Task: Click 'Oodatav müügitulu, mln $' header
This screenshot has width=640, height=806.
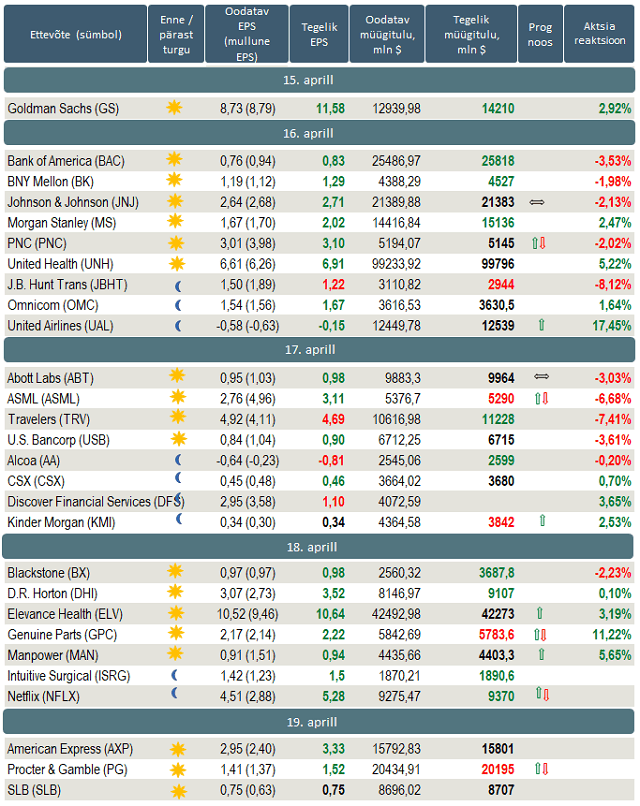Action: click(x=387, y=34)
